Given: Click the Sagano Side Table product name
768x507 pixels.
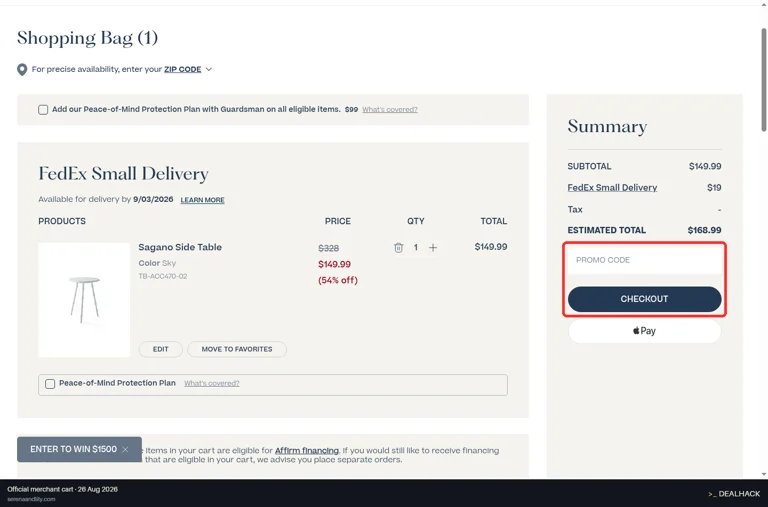Looking at the screenshot, I should (x=180, y=247).
